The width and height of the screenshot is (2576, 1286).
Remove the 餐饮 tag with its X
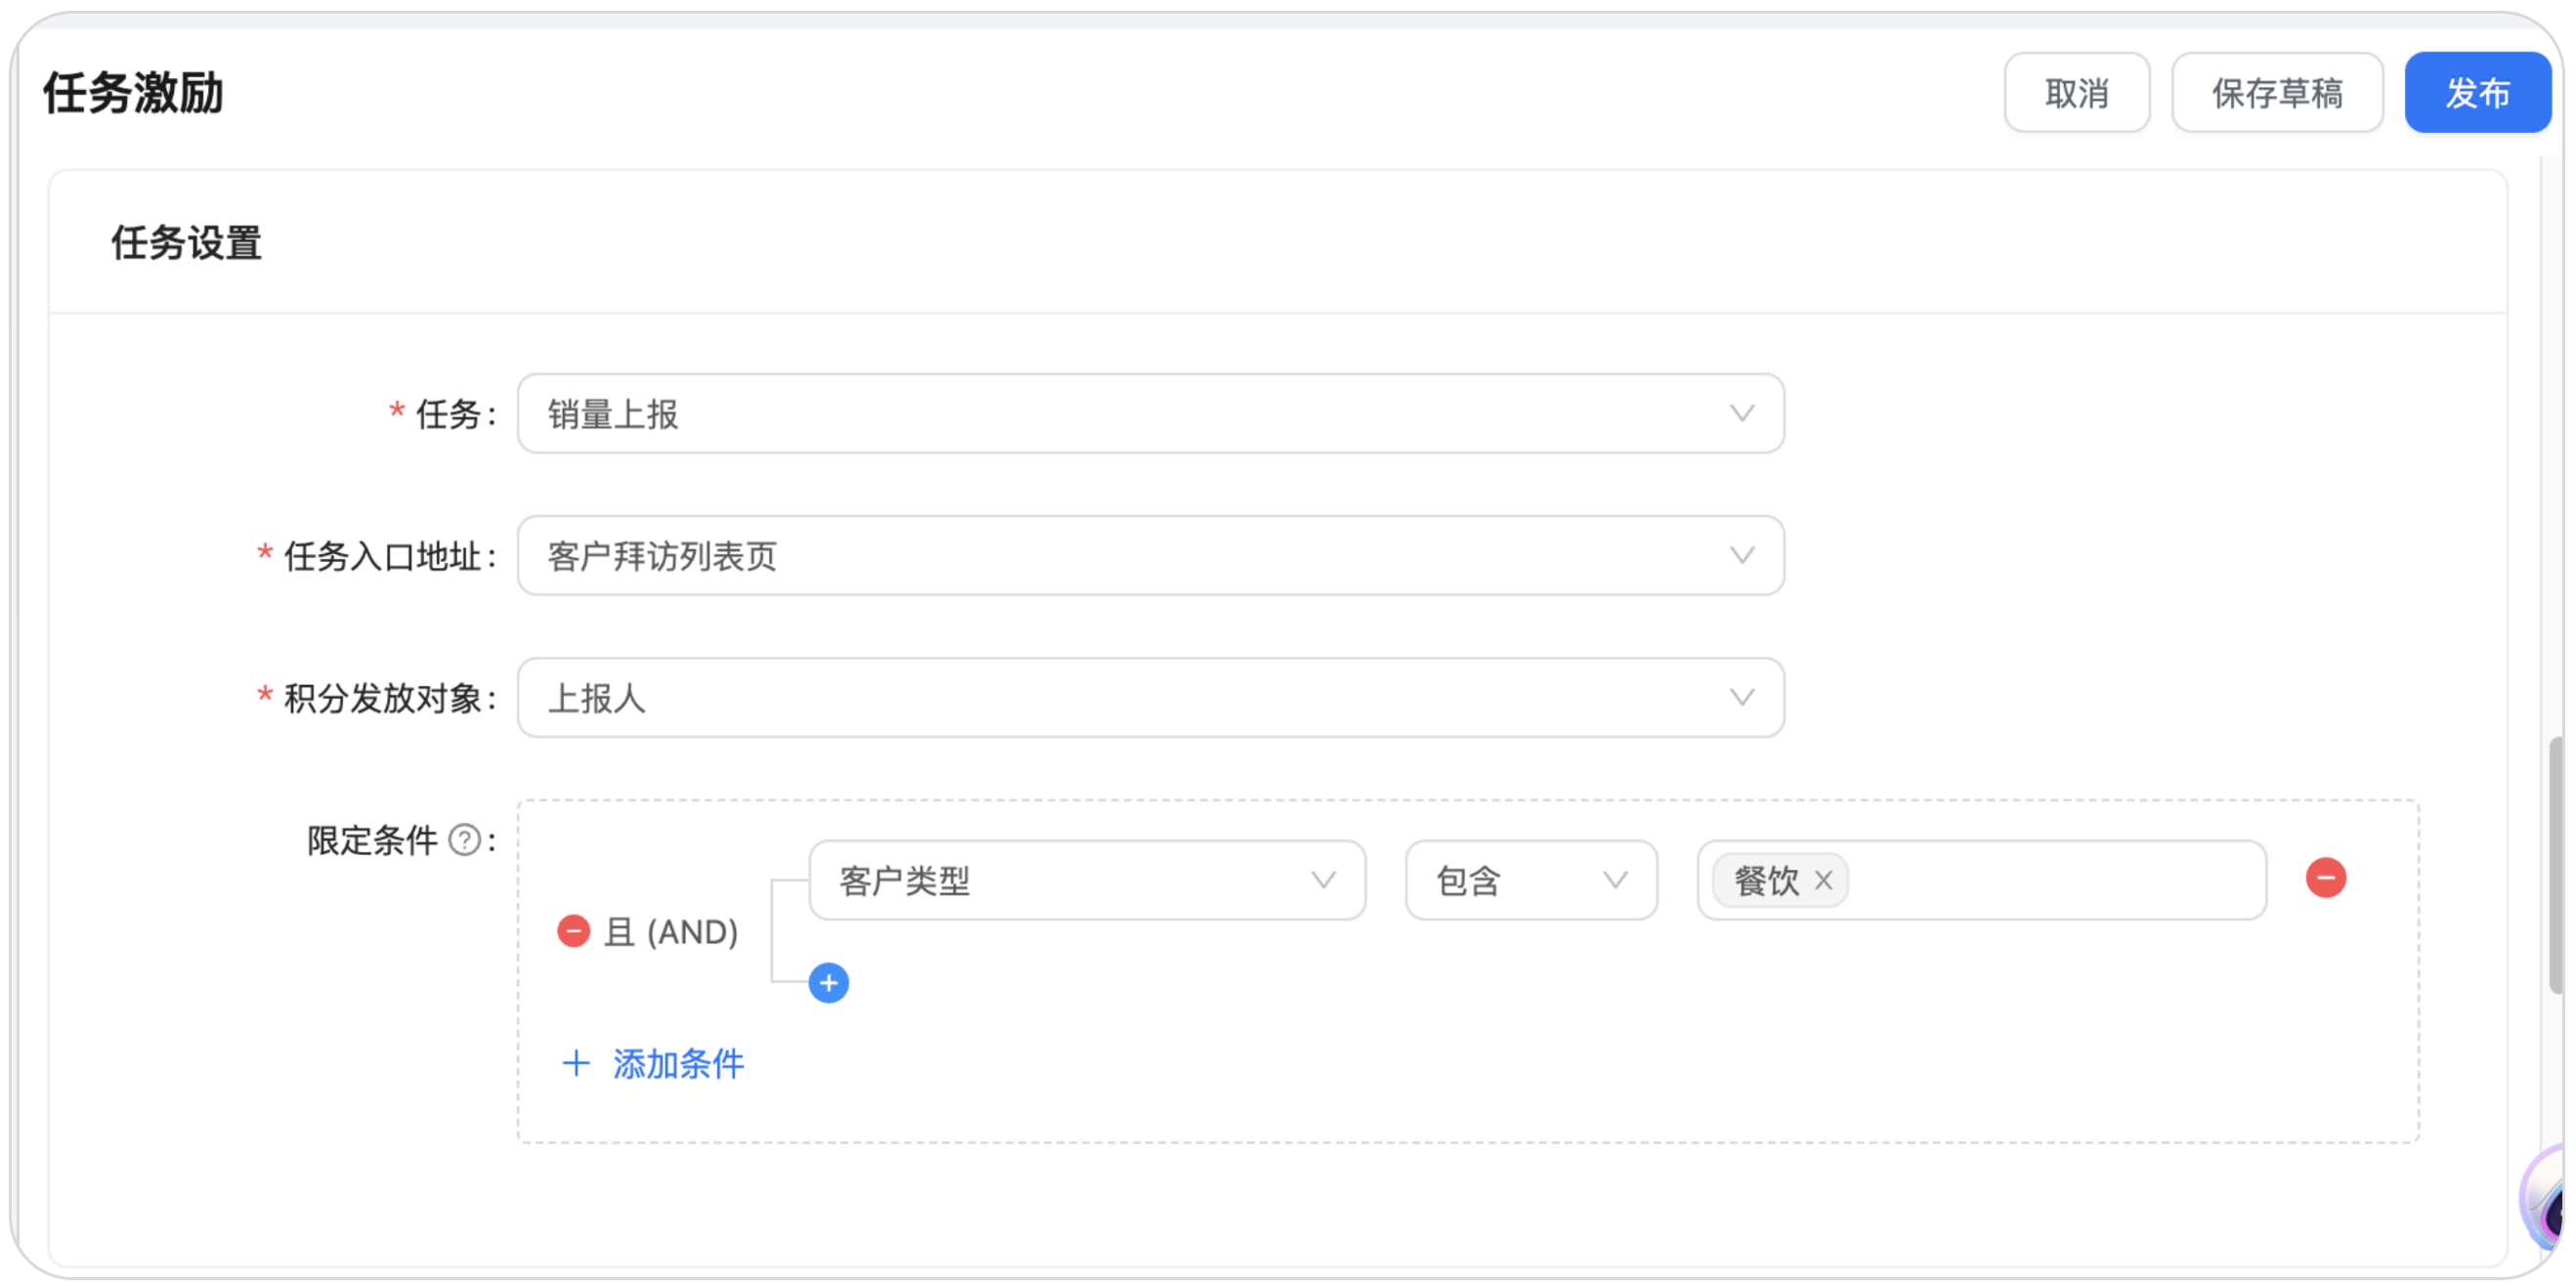pos(1823,881)
